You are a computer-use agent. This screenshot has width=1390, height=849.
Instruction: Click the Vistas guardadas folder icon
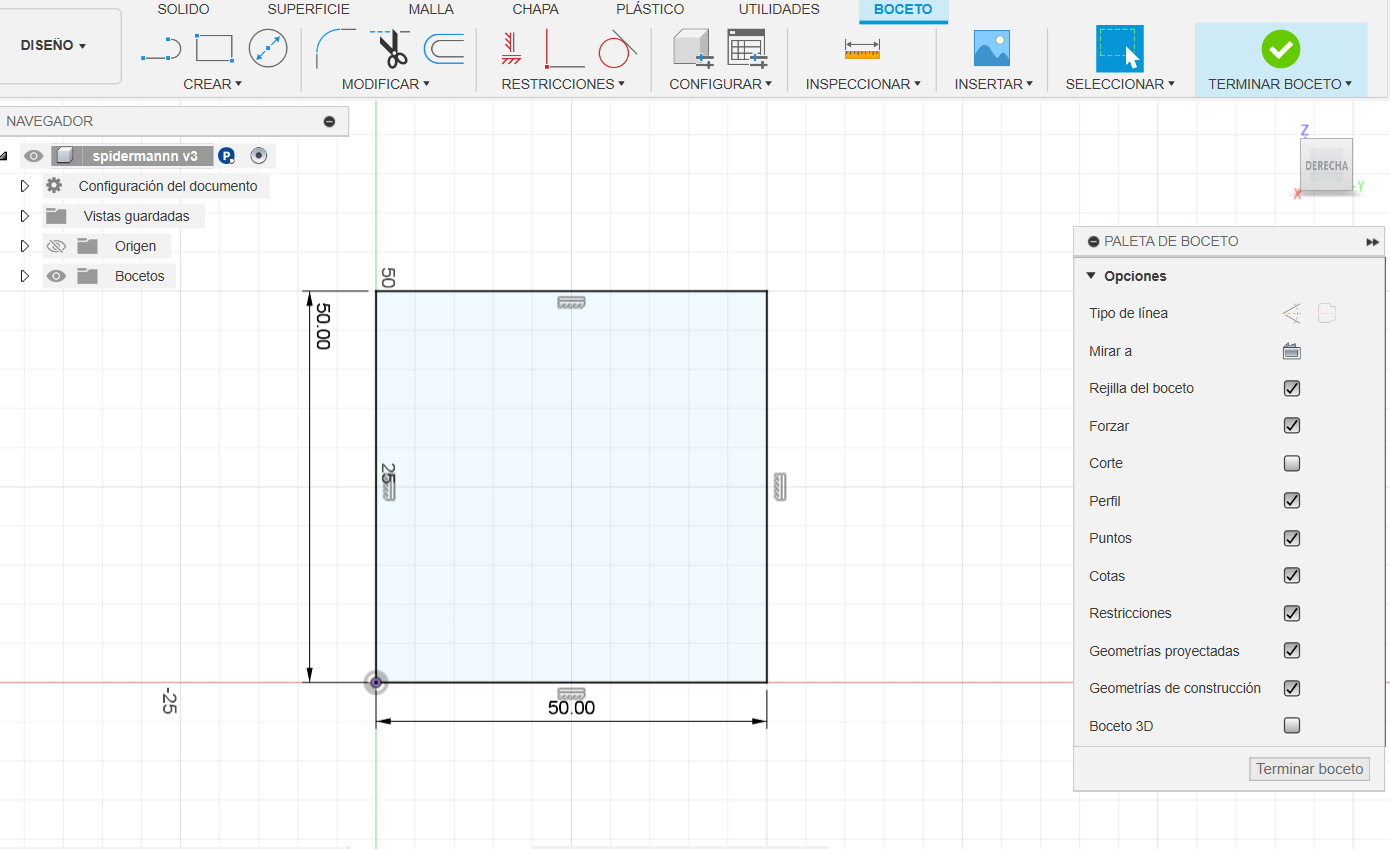point(56,216)
